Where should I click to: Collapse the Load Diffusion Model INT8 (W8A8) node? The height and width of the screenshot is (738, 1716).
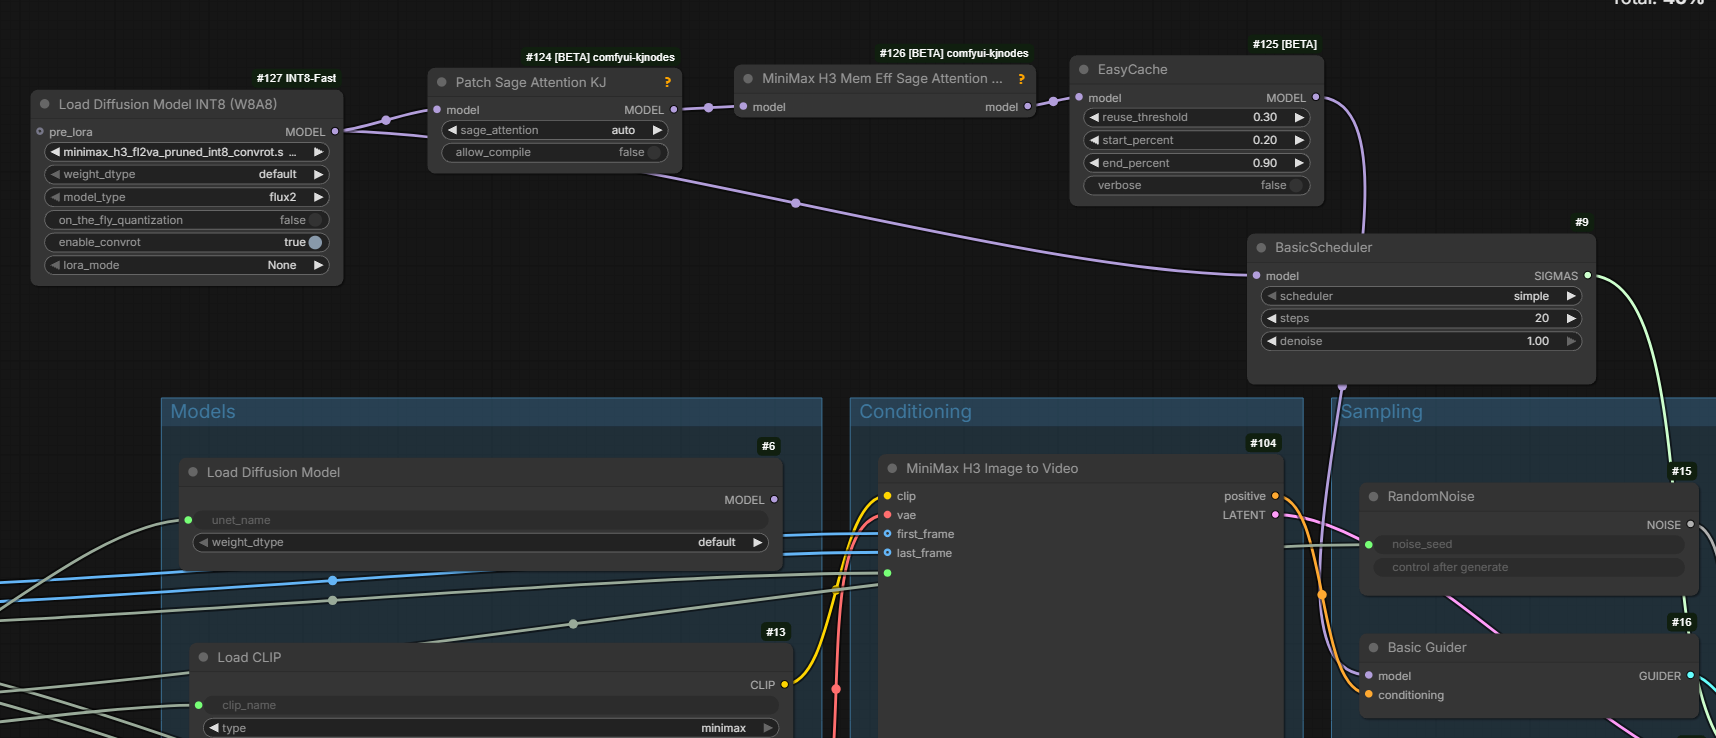click(45, 104)
